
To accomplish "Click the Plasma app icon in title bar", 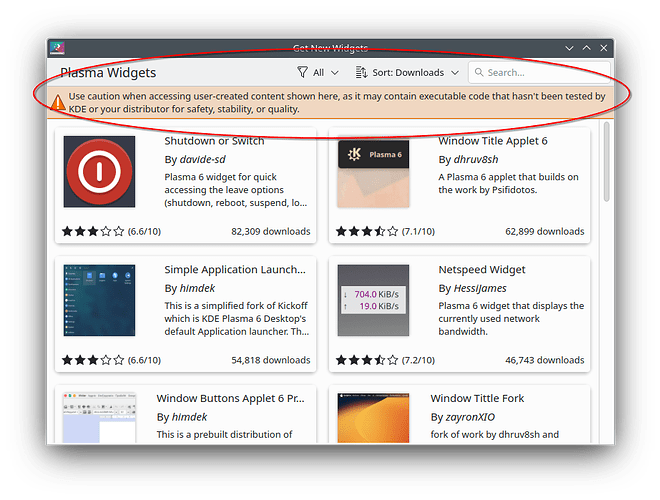I will click(57, 48).
